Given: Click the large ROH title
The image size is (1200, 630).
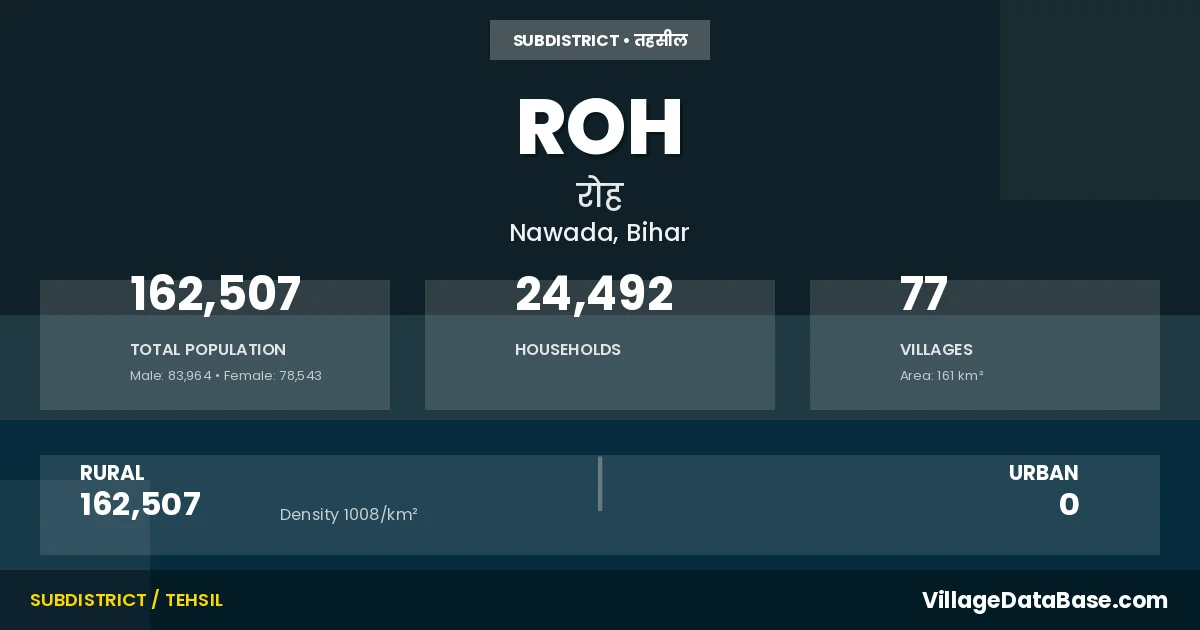Looking at the screenshot, I should (x=600, y=128).
